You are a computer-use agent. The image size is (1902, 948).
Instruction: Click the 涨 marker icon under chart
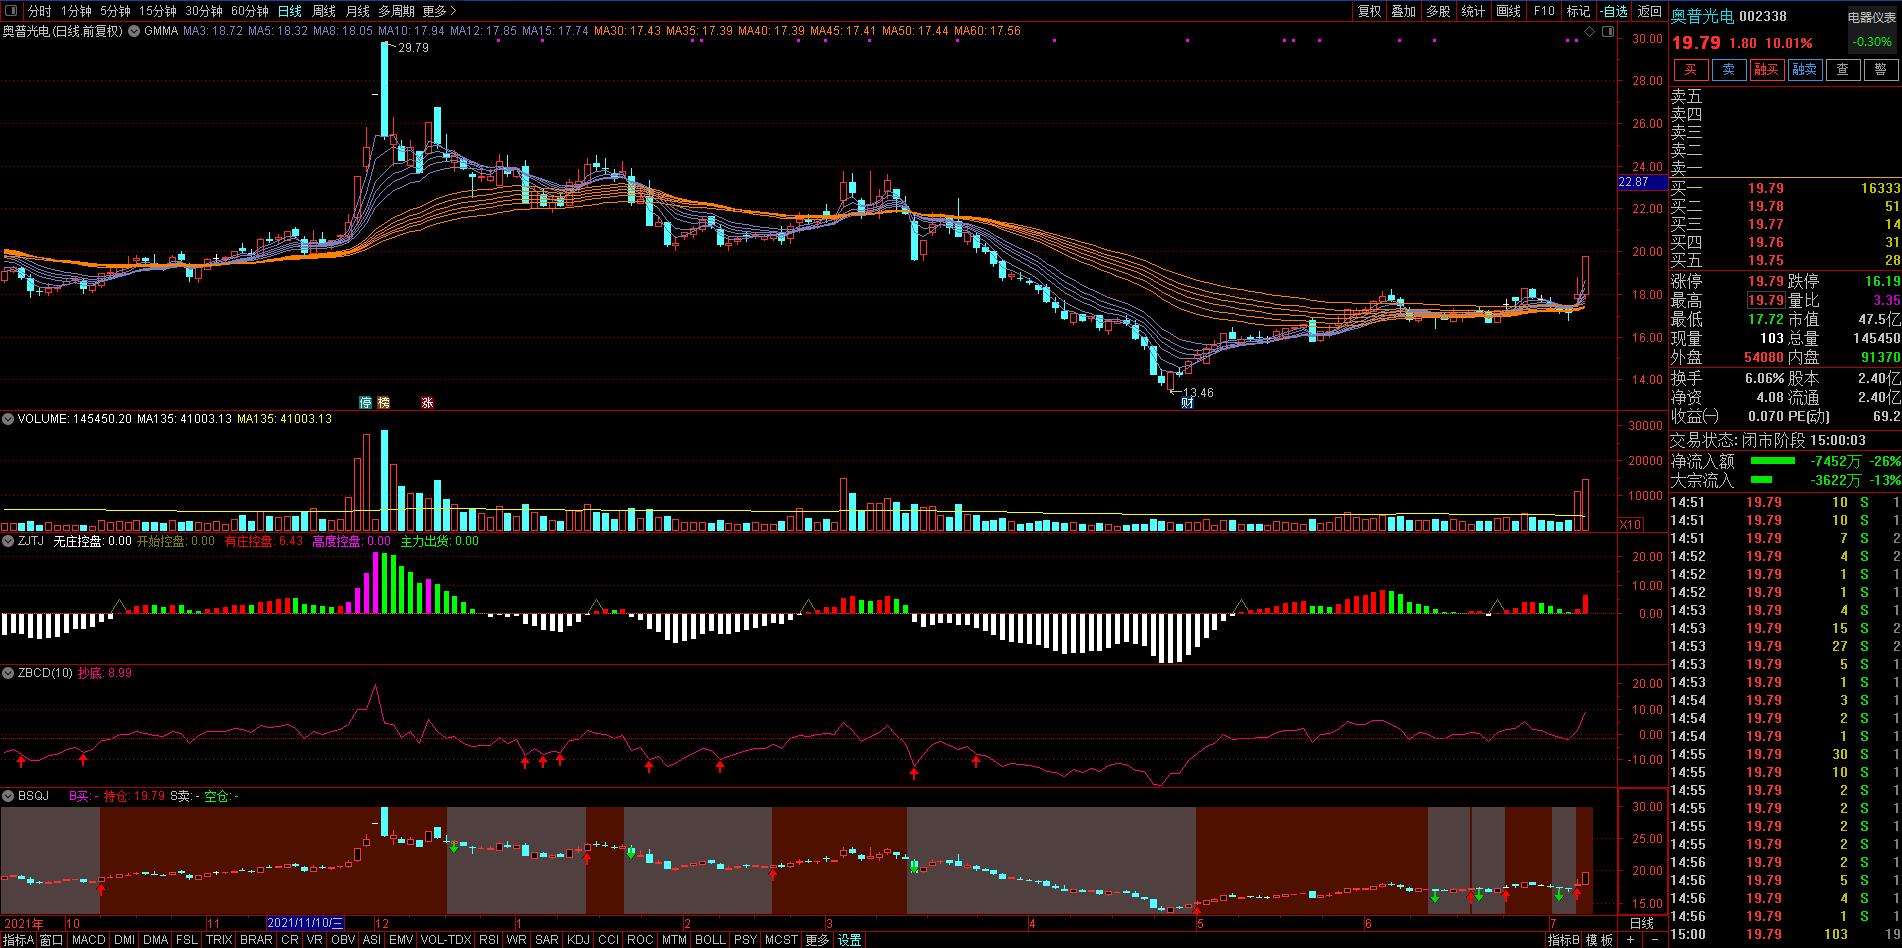427,402
